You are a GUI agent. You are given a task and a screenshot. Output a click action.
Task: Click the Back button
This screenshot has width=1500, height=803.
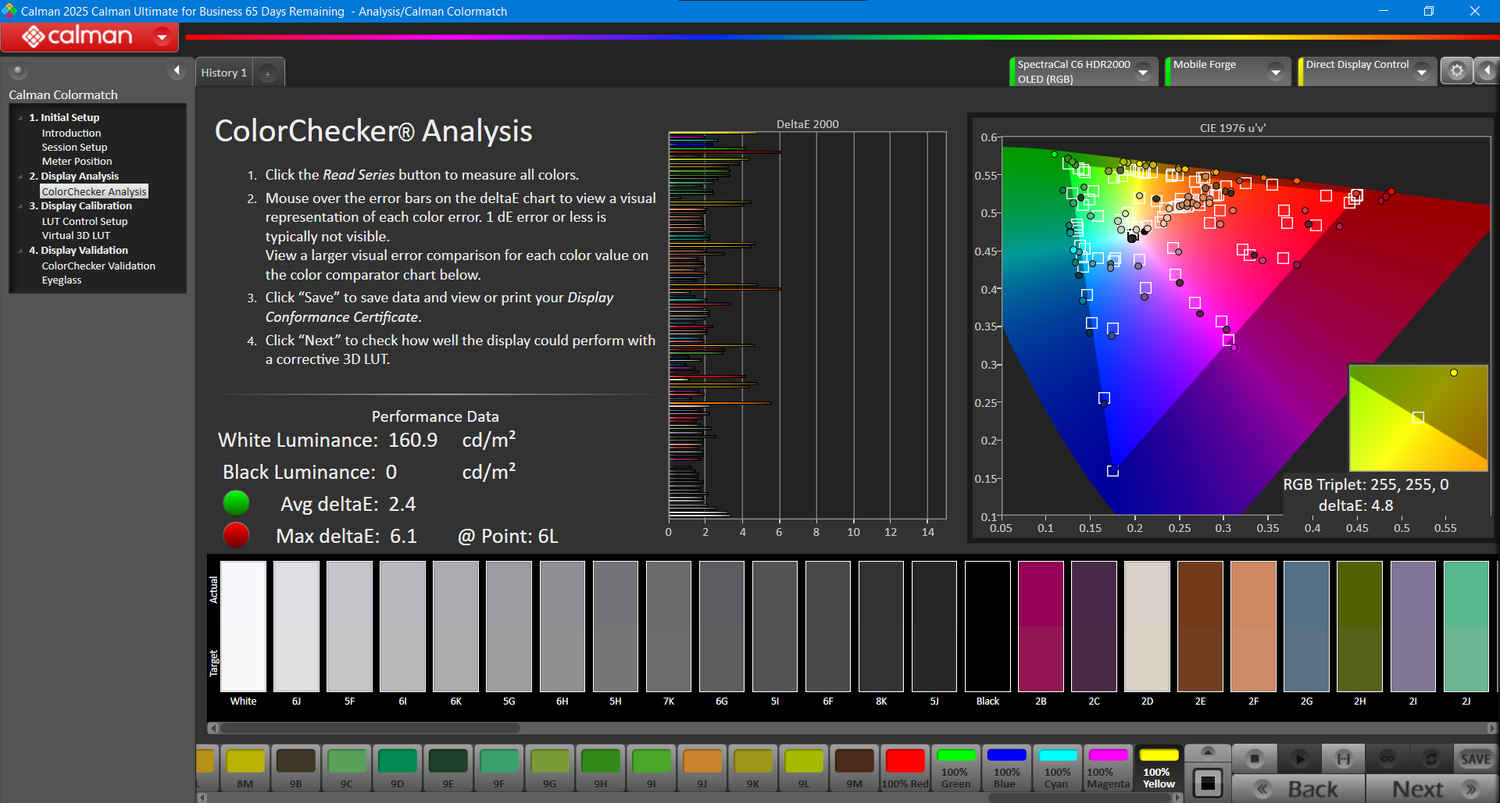coord(1297,788)
